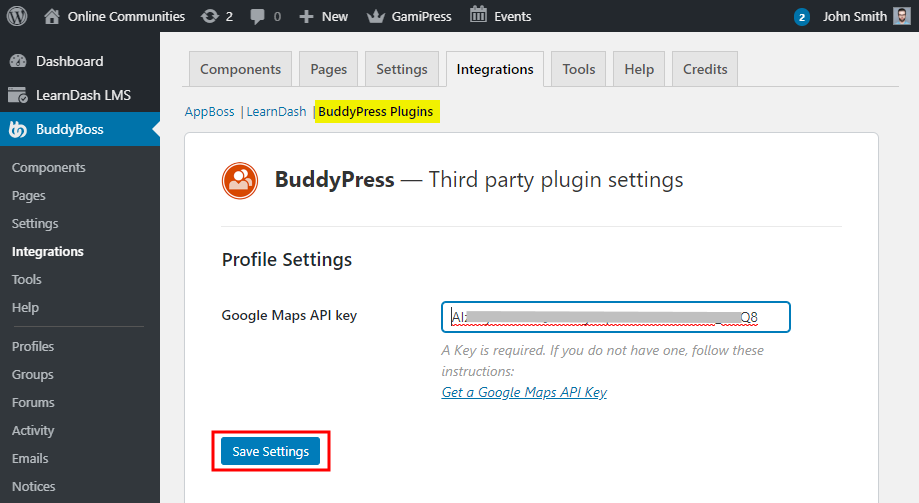This screenshot has height=503, width=919.
Task: Click the notifications badge showing 2
Action: (x=801, y=17)
